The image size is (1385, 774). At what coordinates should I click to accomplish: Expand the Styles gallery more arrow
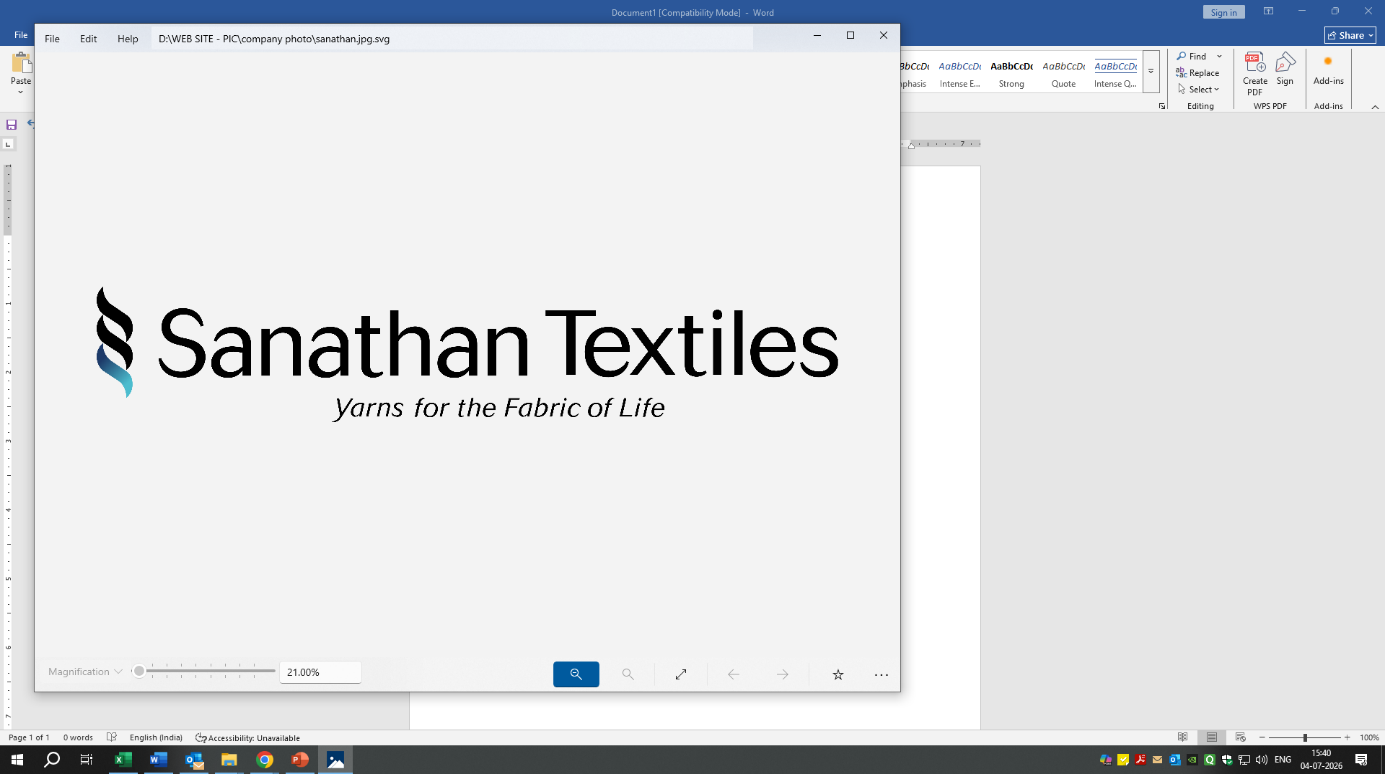1151,71
